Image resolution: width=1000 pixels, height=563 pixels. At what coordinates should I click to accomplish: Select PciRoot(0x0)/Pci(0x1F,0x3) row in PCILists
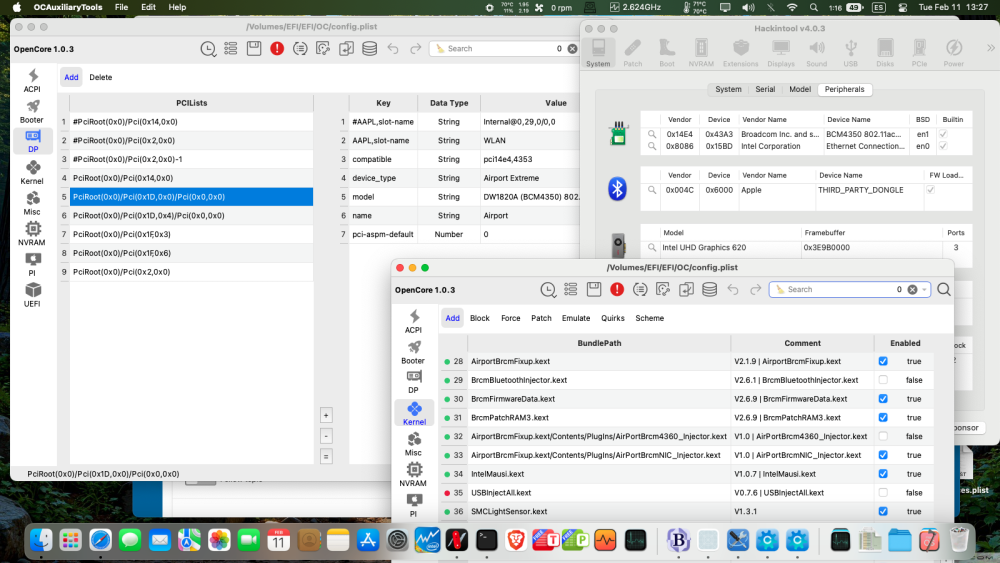[x=191, y=234]
